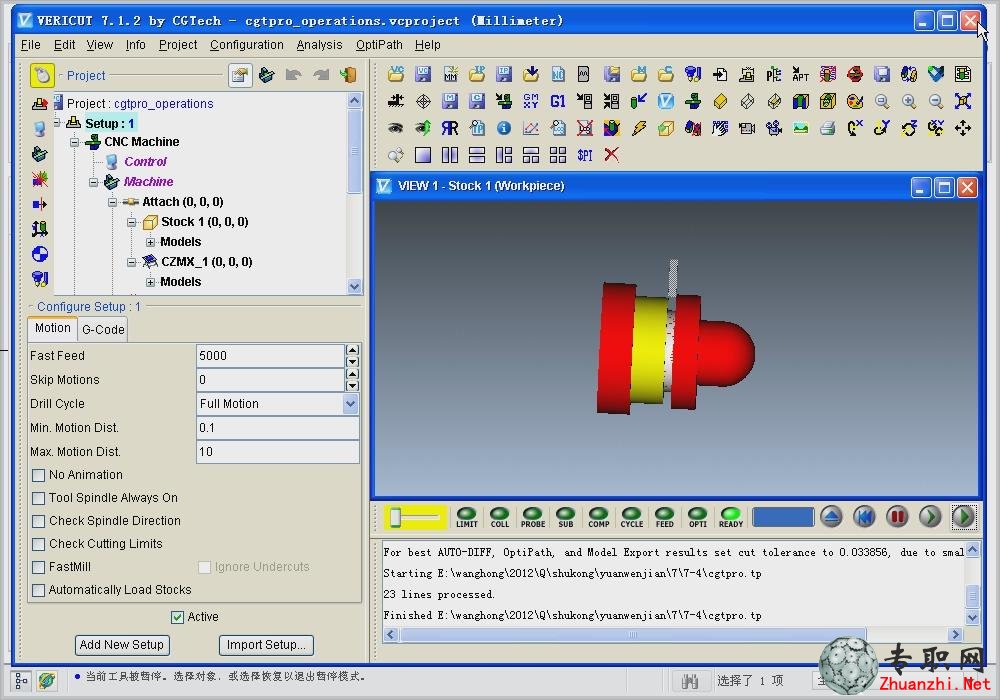Toggle the No Animation checkbox
Viewport: 1000px width, 700px height.
tap(38, 475)
